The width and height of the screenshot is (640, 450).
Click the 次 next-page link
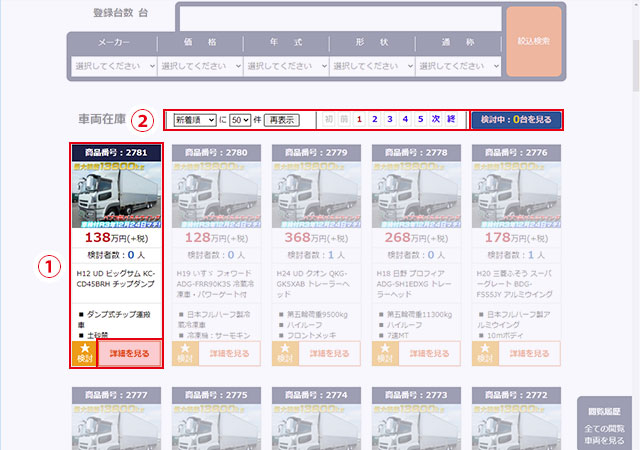[x=436, y=119]
